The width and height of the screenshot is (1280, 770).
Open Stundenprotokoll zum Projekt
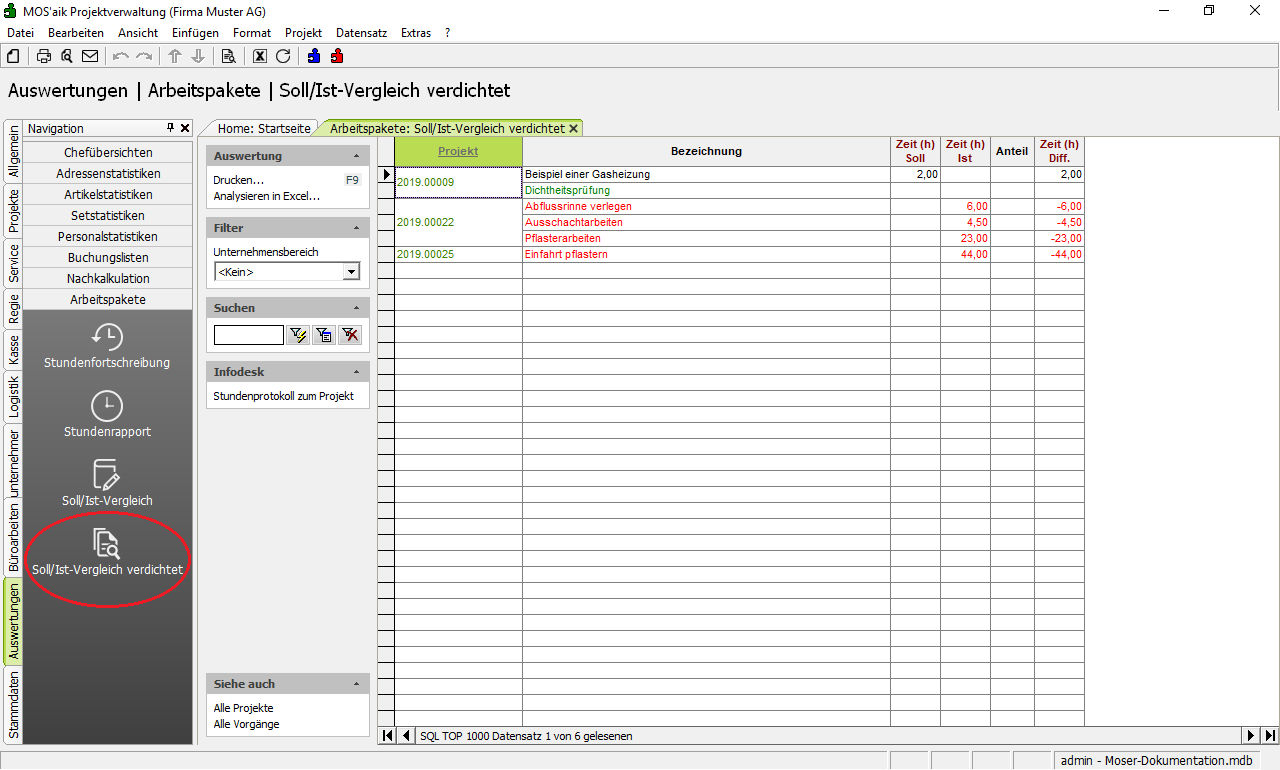[283, 396]
